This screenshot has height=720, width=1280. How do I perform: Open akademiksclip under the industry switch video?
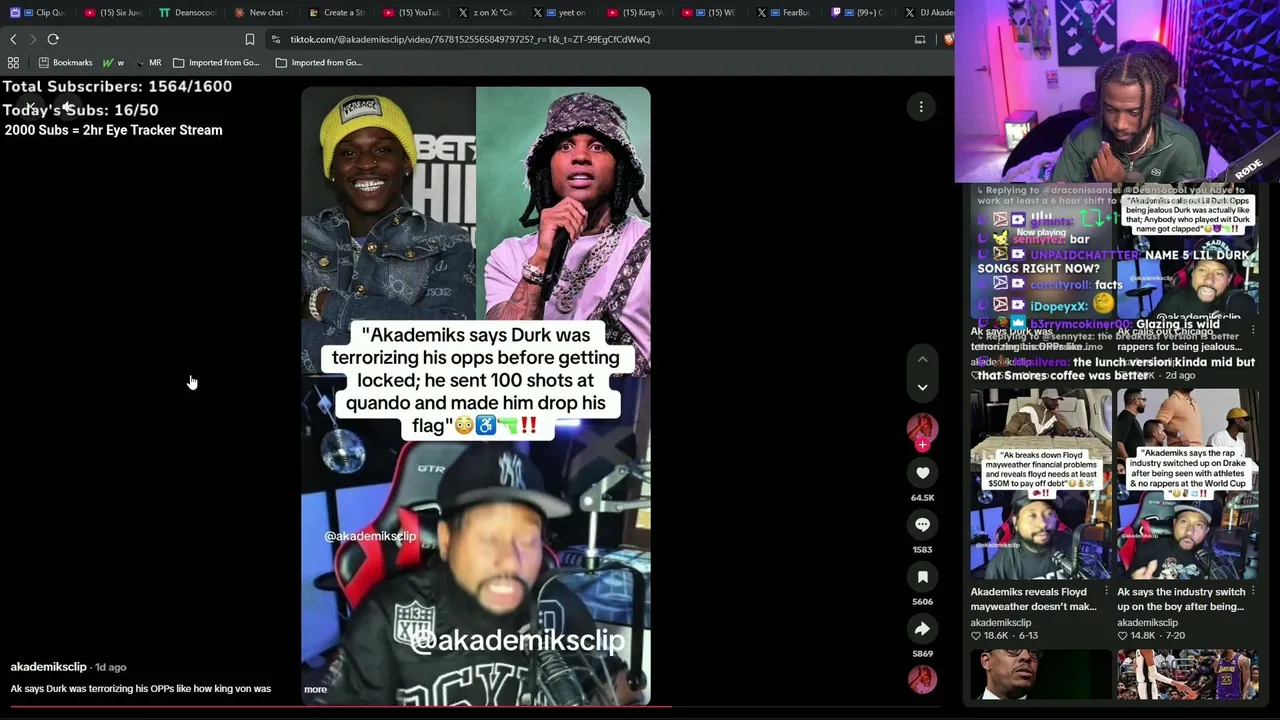1148,622
